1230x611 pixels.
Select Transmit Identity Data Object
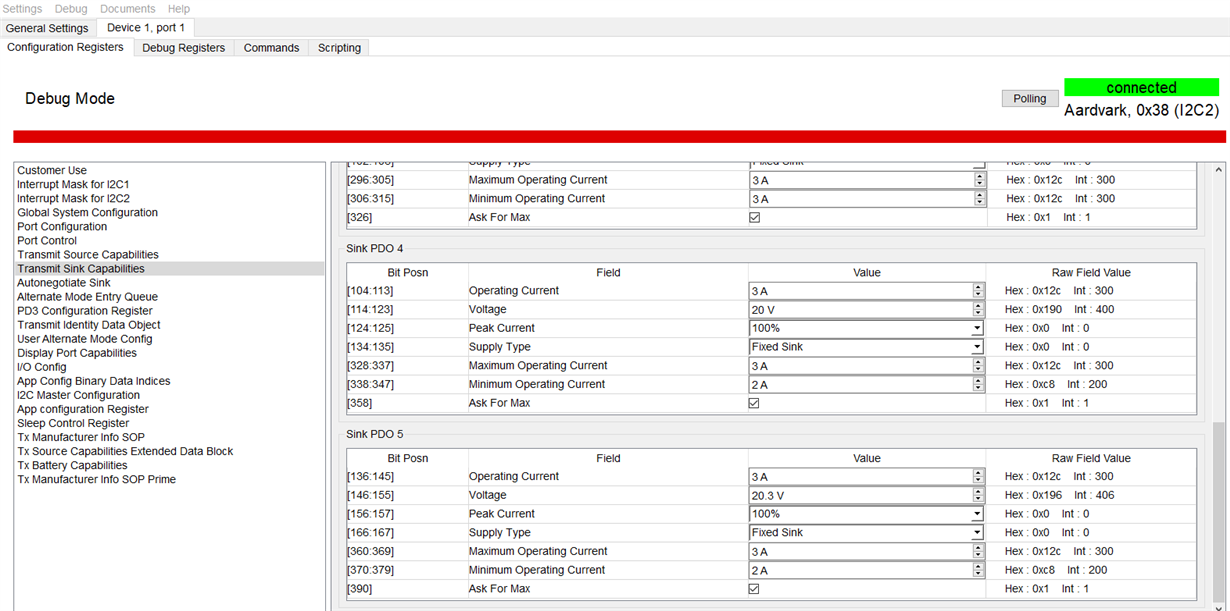pos(89,324)
